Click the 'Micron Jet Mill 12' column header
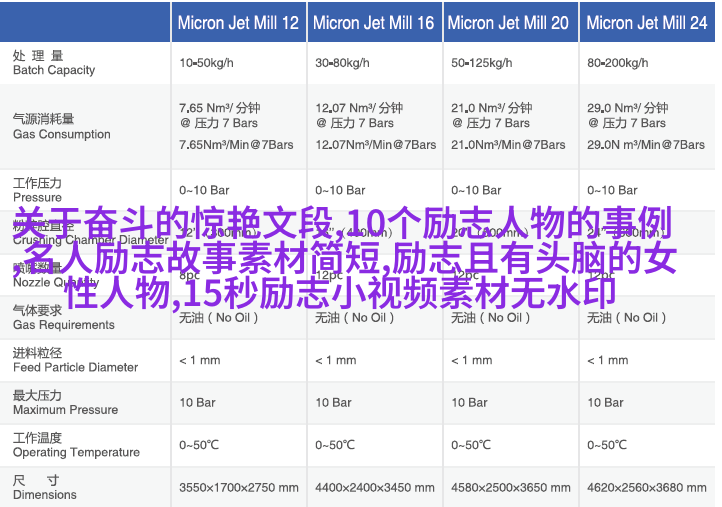Image resolution: width=722 pixels, height=507 pixels. pos(238,23)
